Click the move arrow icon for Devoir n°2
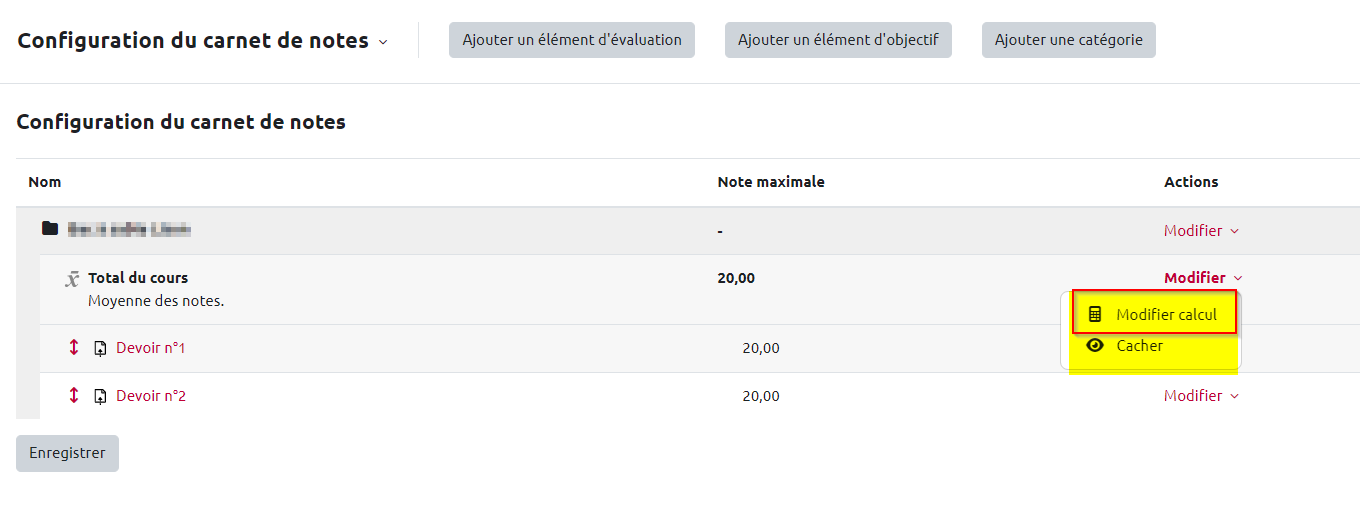Screen dimensions: 1360x507 73,396
